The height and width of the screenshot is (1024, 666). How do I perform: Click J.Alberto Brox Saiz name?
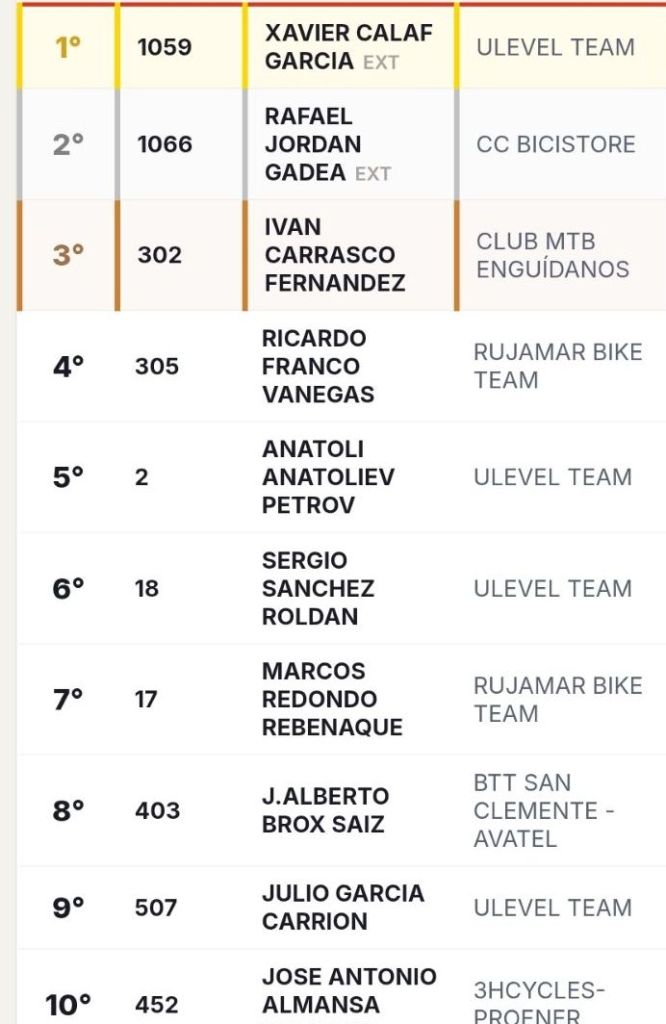(324, 810)
